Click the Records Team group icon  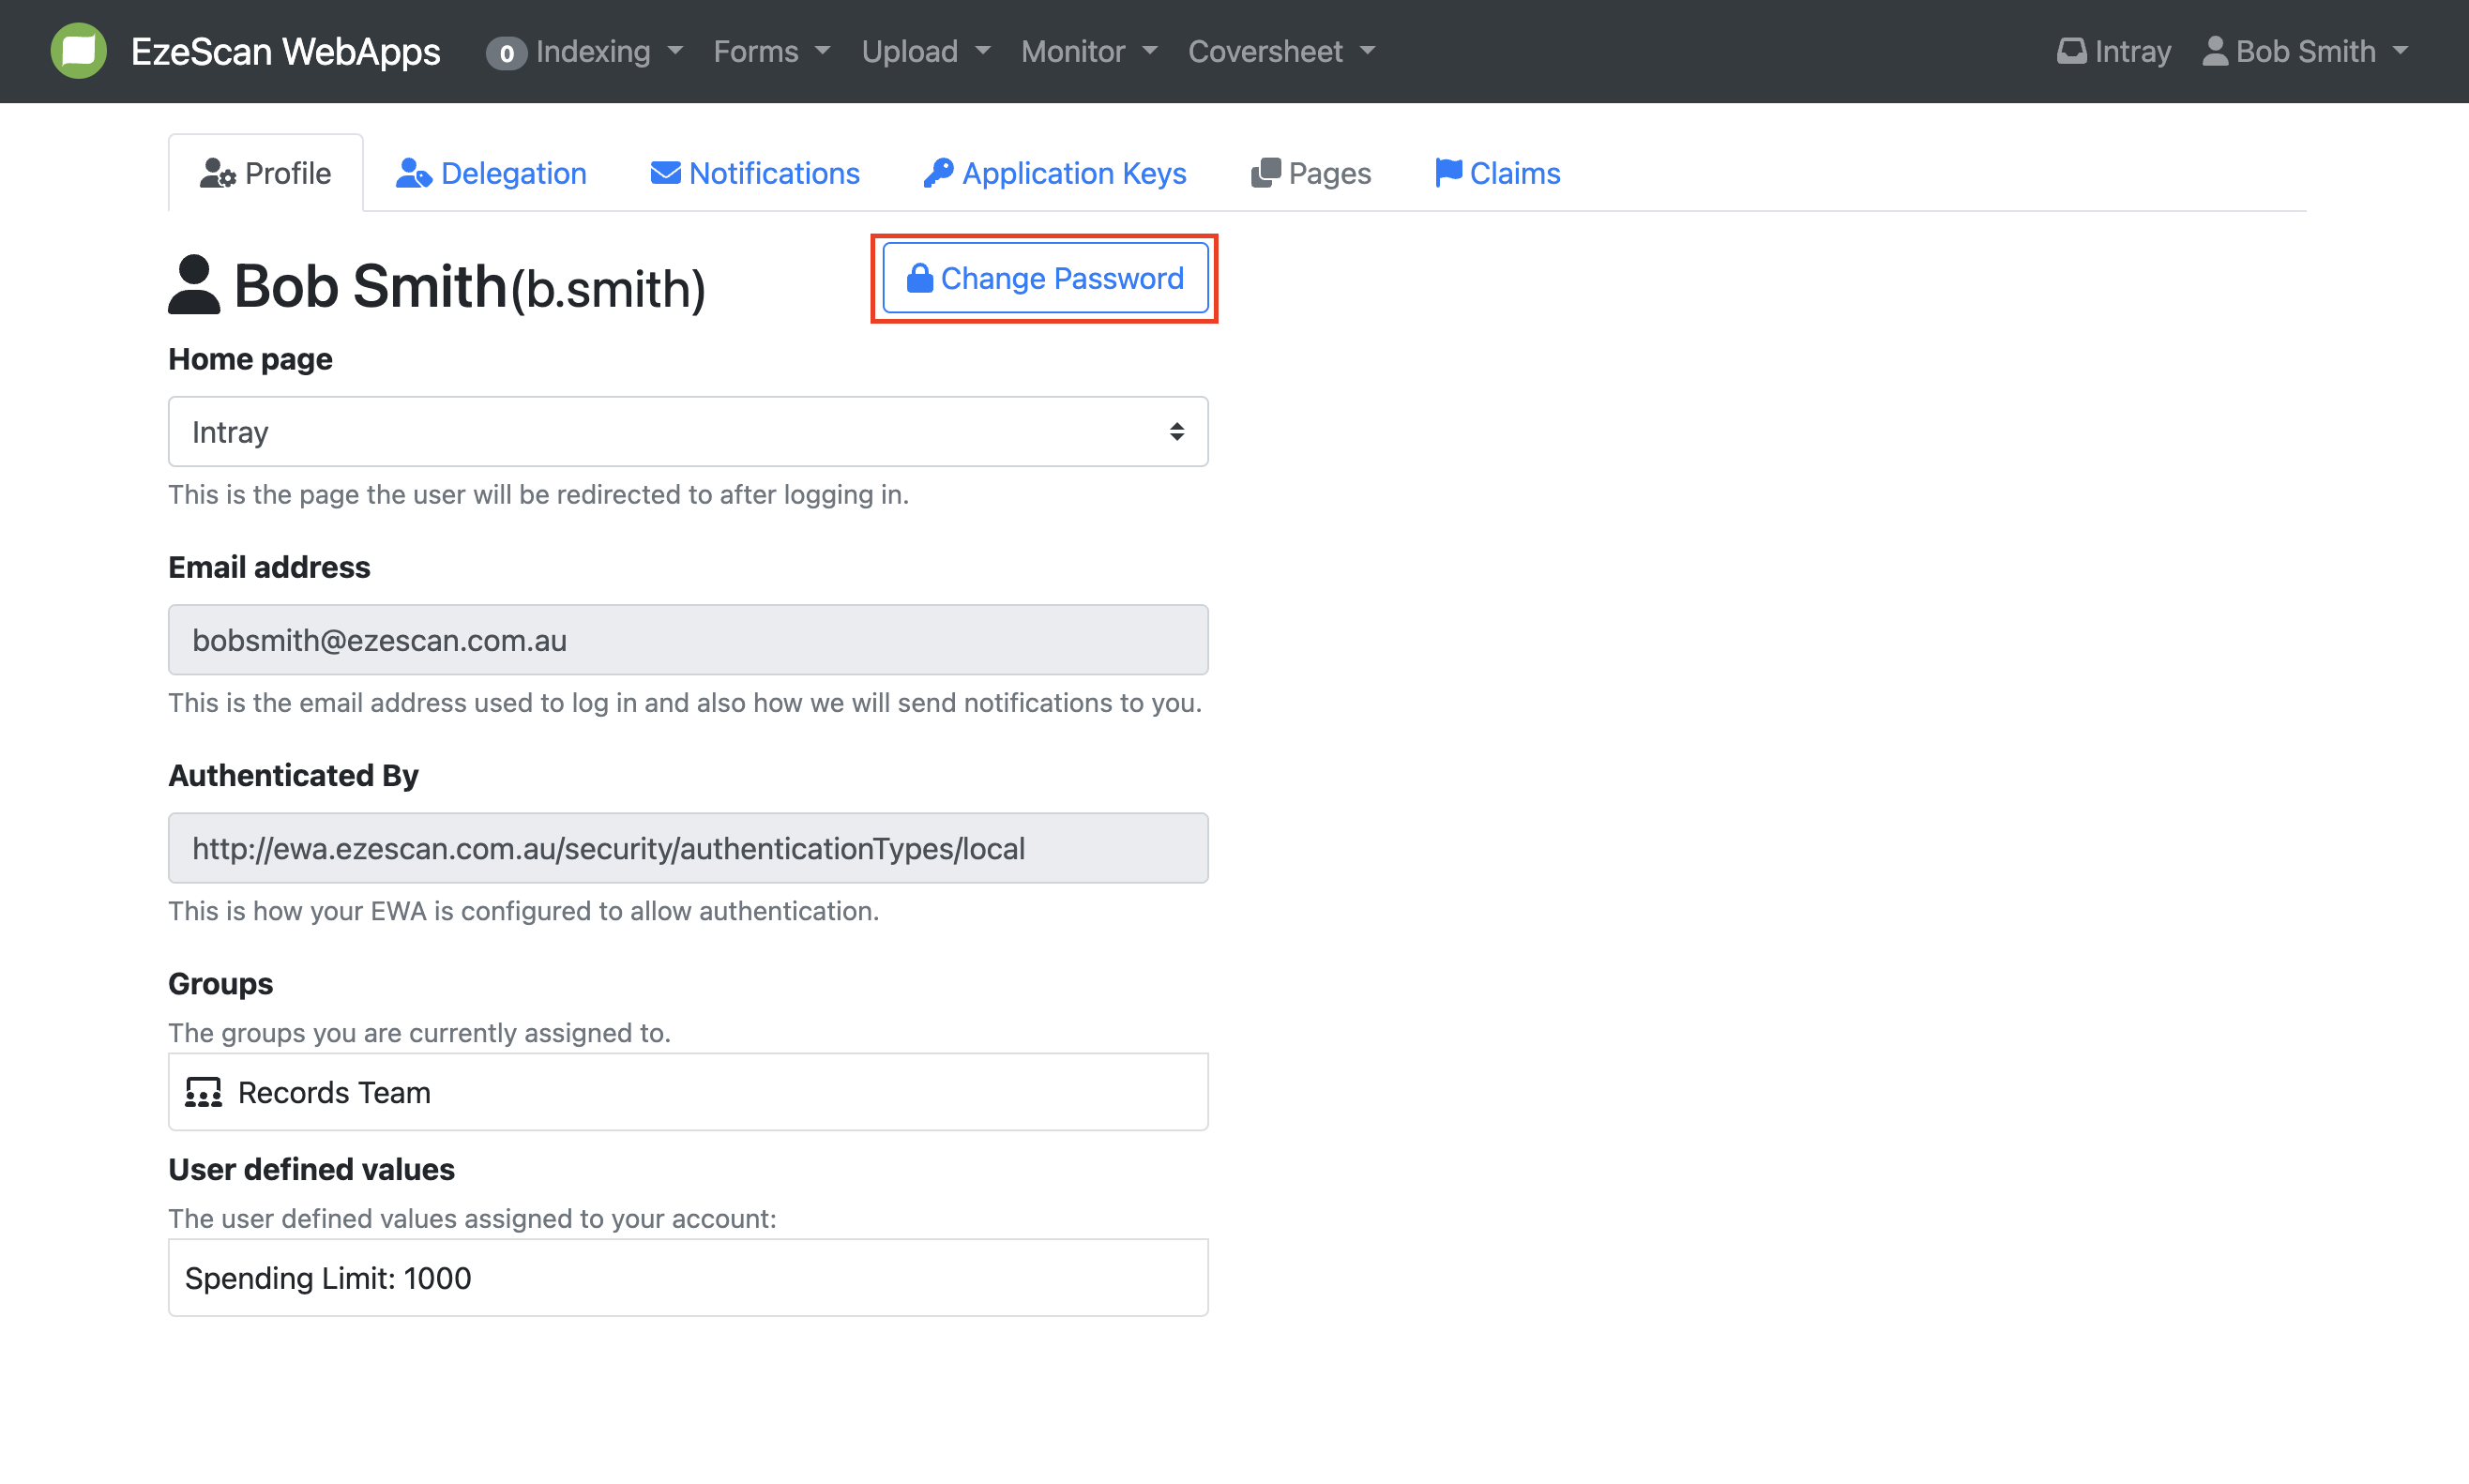pyautogui.click(x=203, y=1092)
